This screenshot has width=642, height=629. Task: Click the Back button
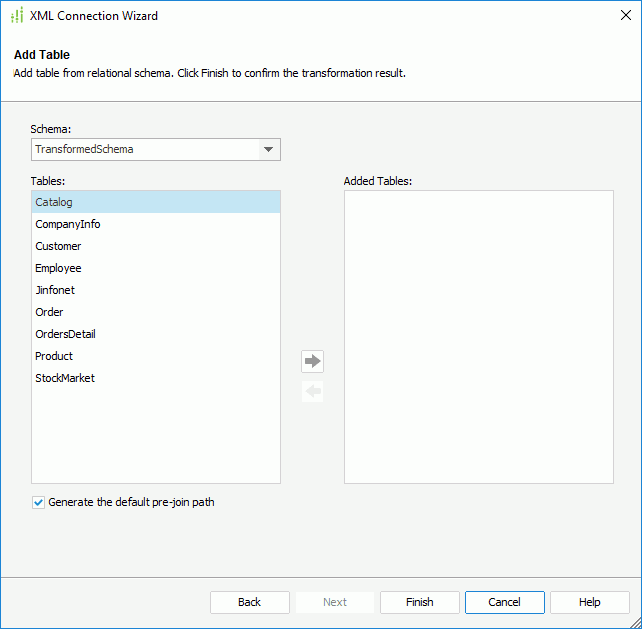[x=250, y=602]
